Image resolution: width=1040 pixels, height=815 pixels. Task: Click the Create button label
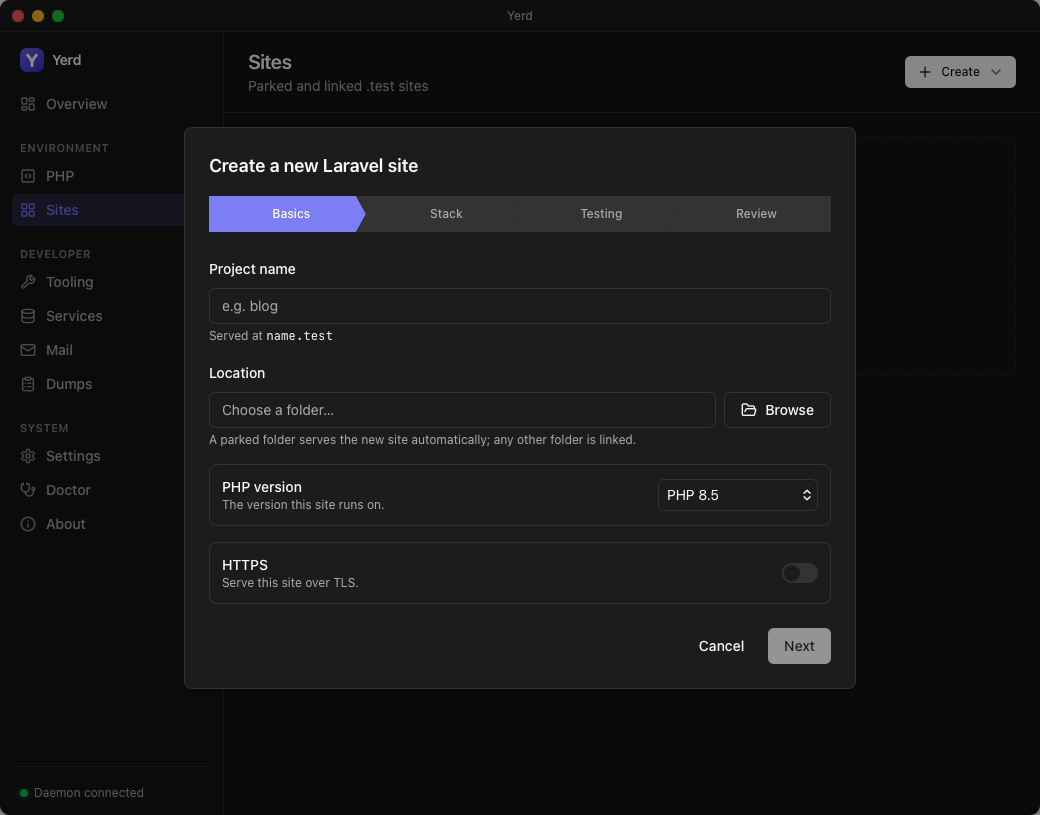point(960,72)
